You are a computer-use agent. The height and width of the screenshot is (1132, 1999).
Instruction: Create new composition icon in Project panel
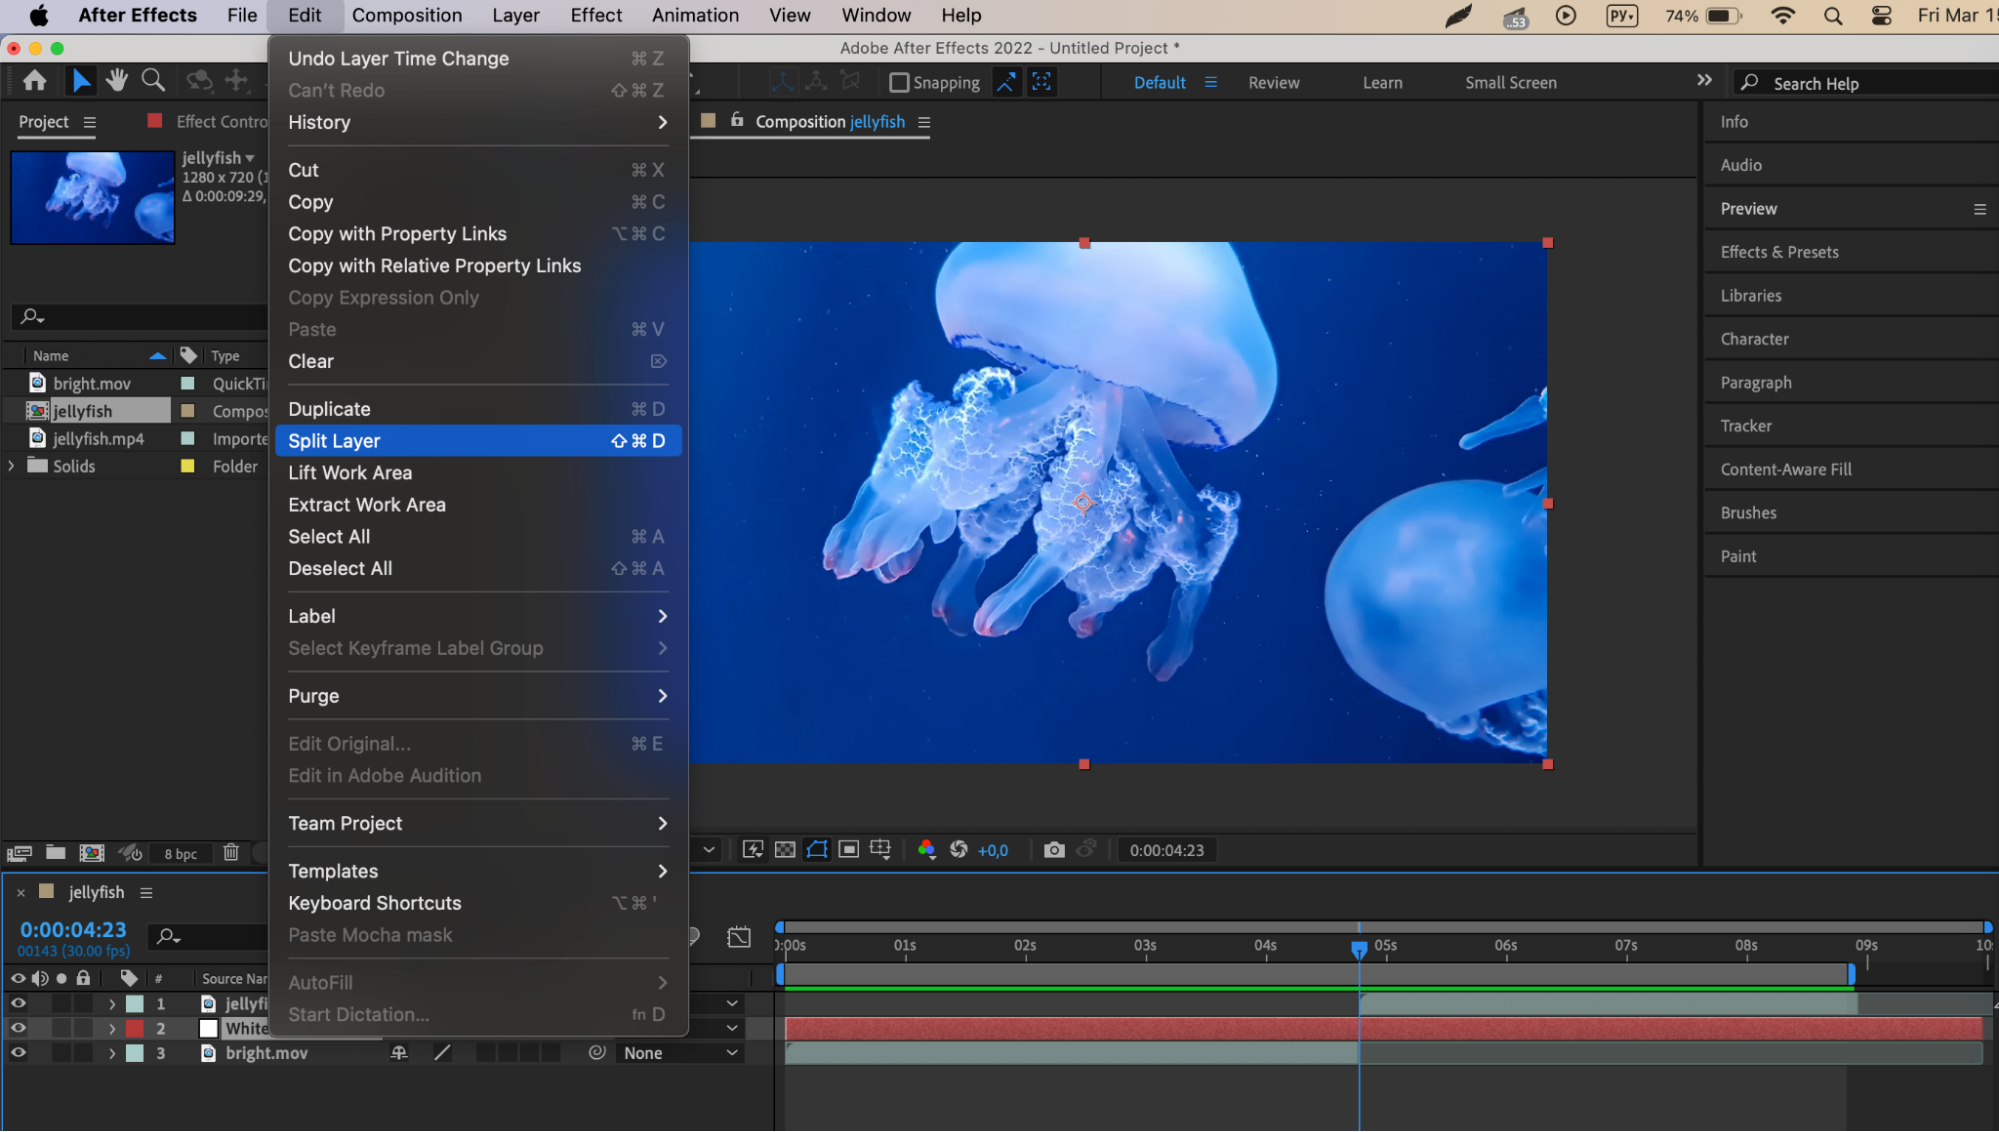(x=92, y=853)
